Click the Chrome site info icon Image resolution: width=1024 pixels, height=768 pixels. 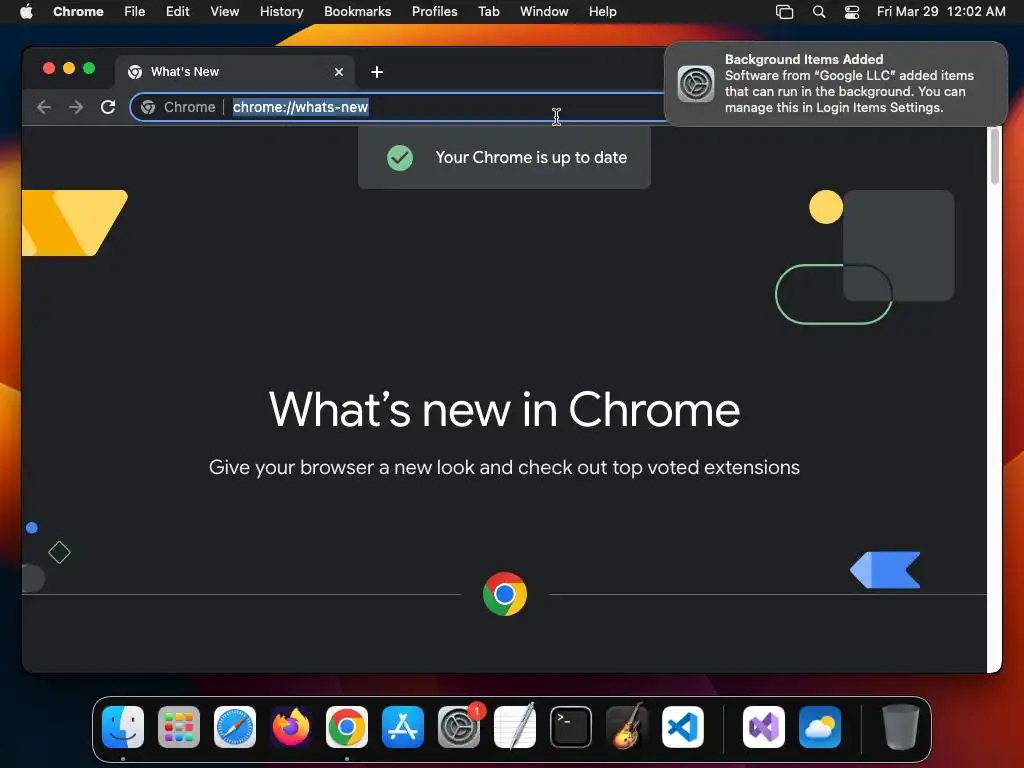click(x=148, y=107)
